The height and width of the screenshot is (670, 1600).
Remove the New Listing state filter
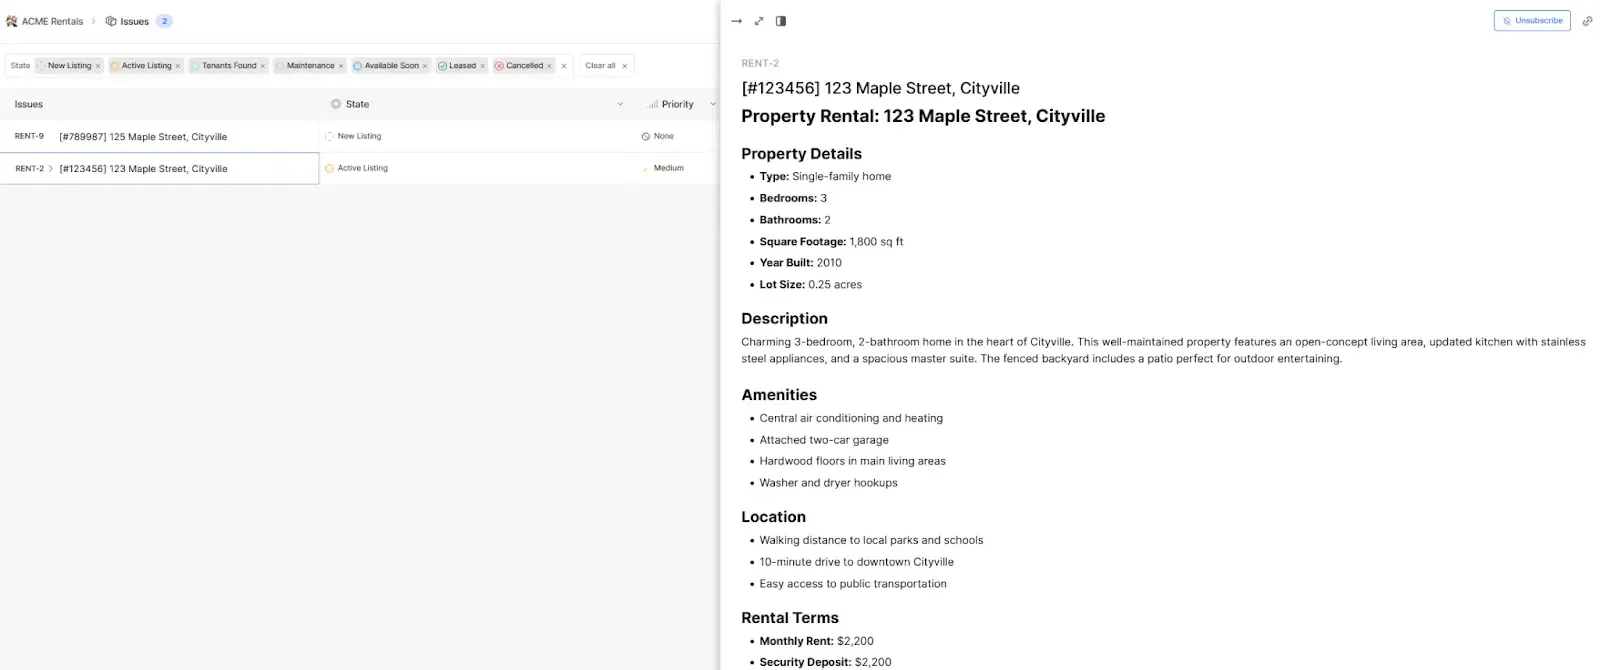[x=98, y=66]
